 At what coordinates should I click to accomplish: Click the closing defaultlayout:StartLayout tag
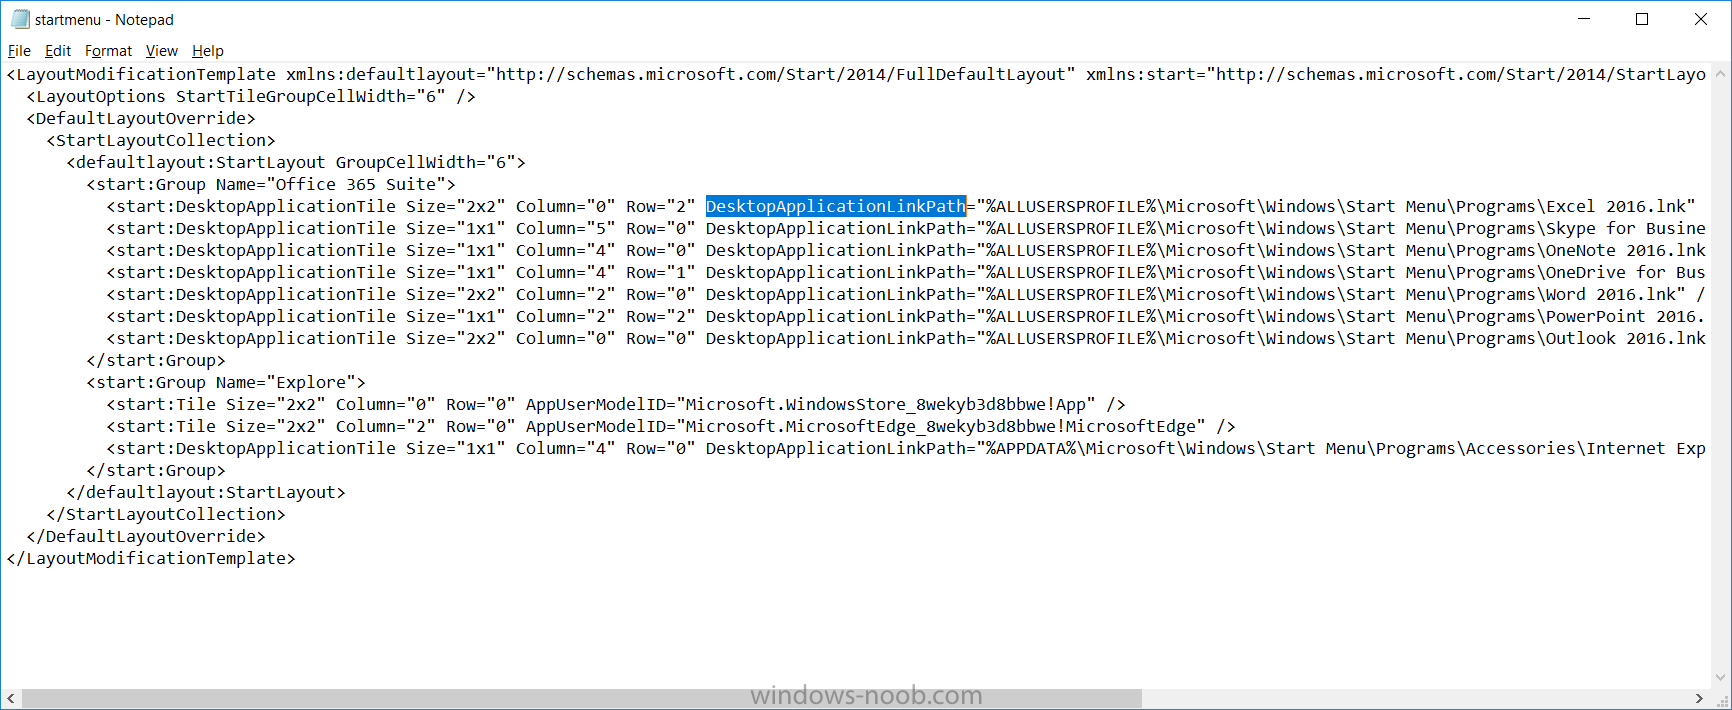point(206,492)
